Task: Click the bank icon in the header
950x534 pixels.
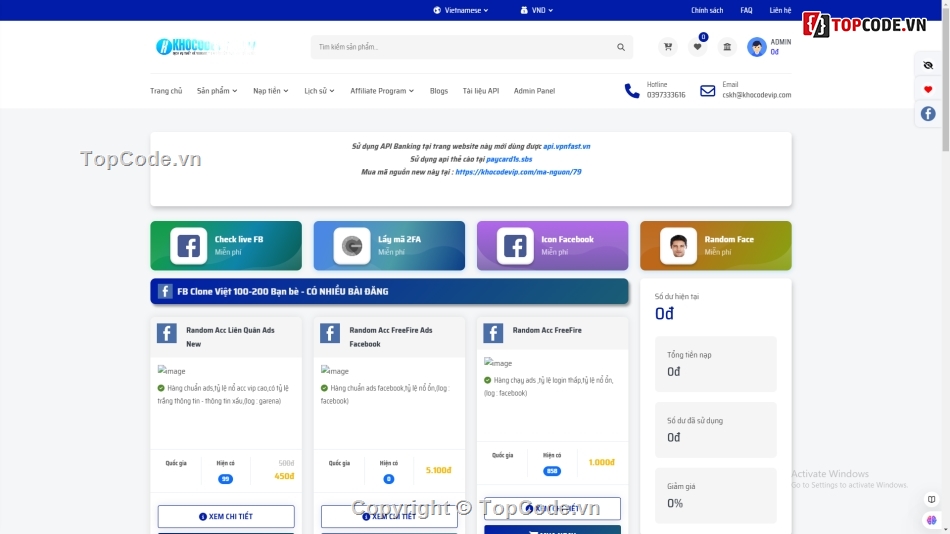Action: (x=727, y=47)
